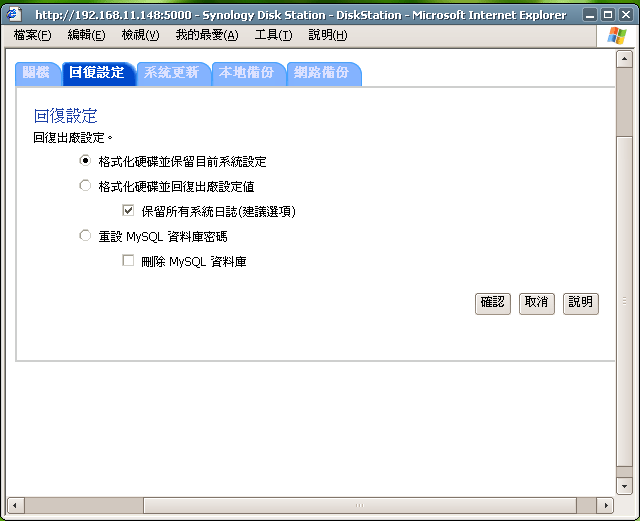Click the horizontal scrollbar left arrow
This screenshot has height=521, width=640.
coord(16,505)
